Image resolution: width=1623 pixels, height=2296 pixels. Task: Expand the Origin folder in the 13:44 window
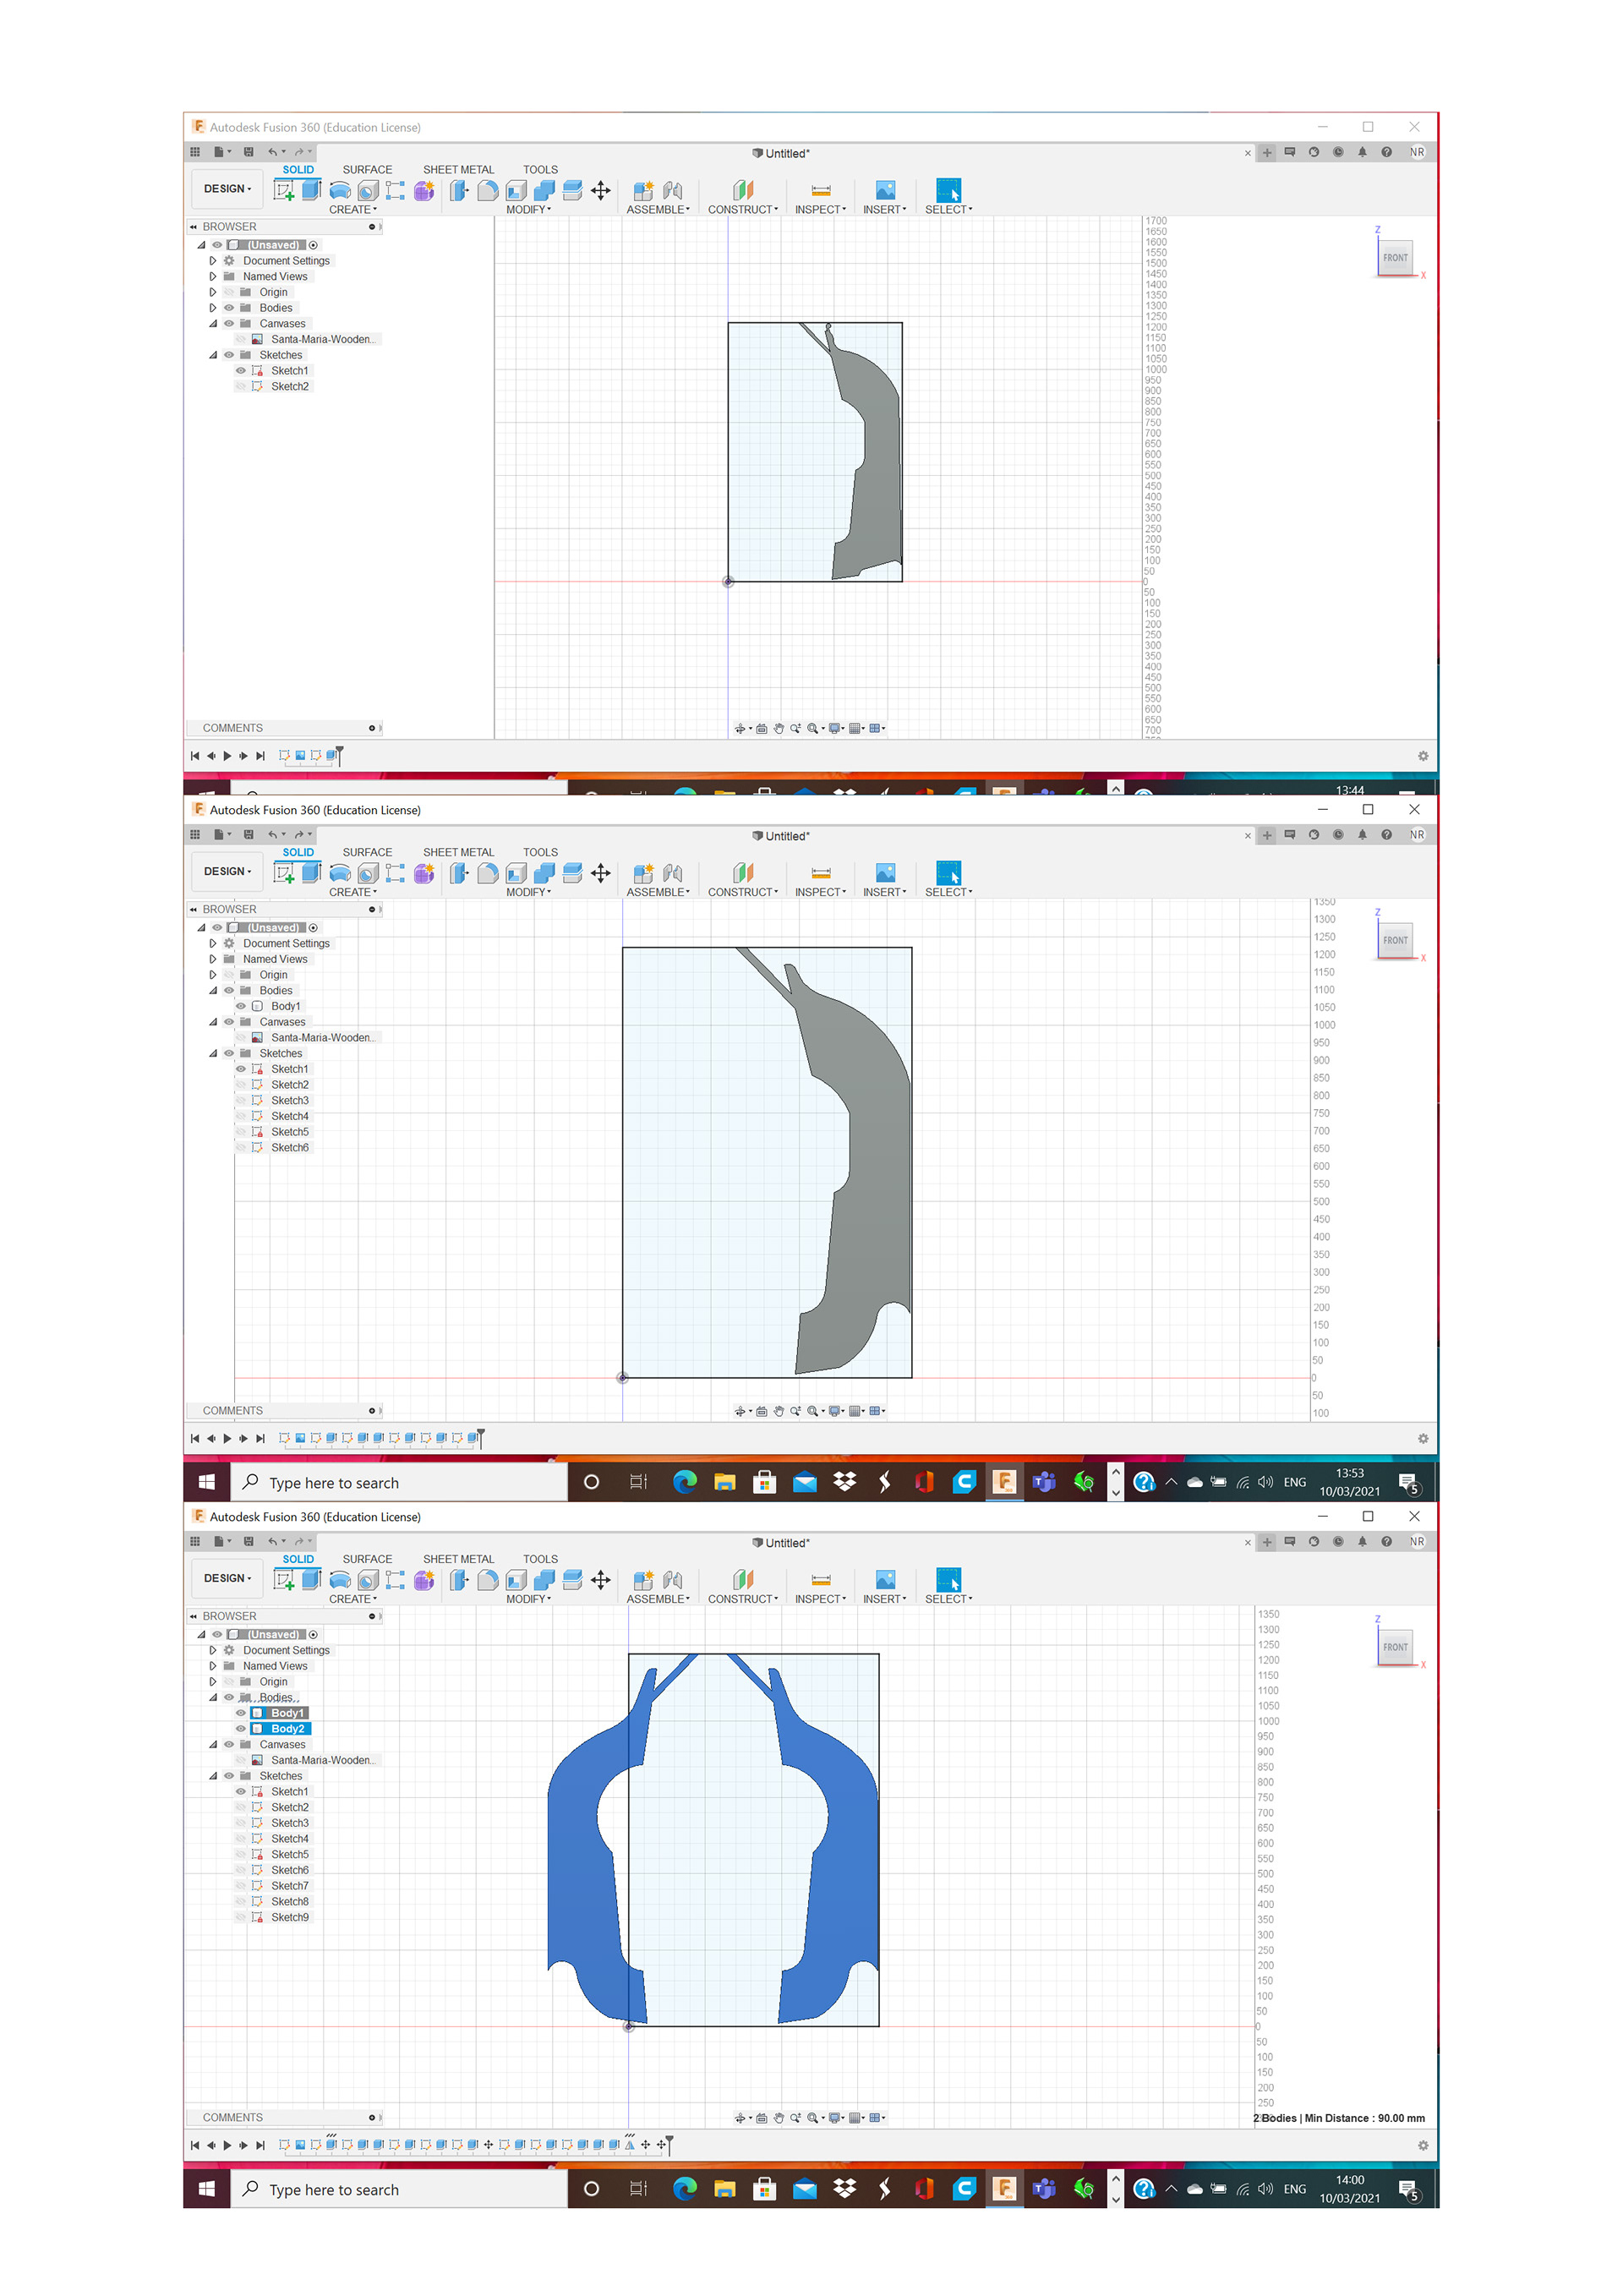213,292
